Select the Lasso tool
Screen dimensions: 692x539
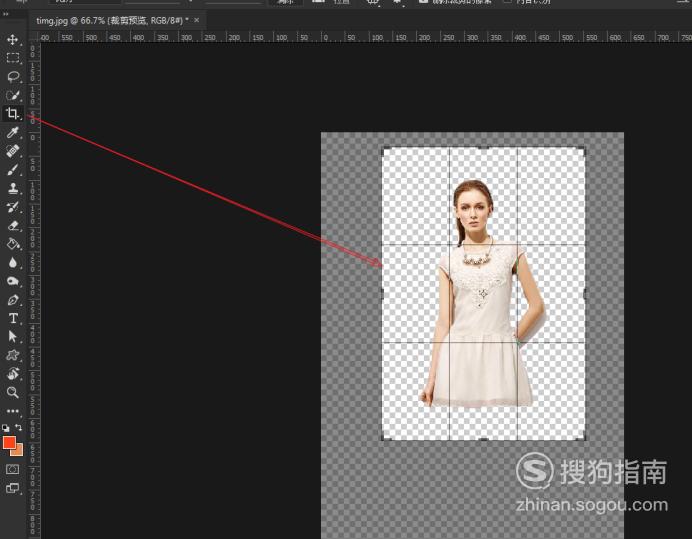pos(13,76)
